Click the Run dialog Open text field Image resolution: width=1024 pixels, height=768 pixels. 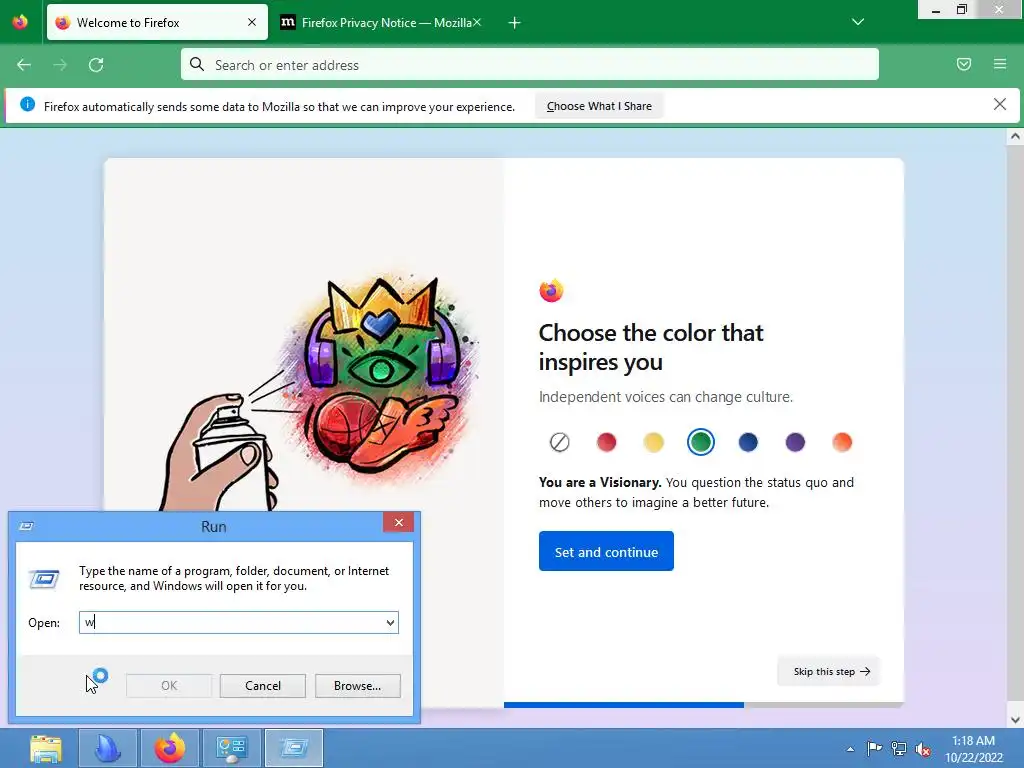(231, 622)
